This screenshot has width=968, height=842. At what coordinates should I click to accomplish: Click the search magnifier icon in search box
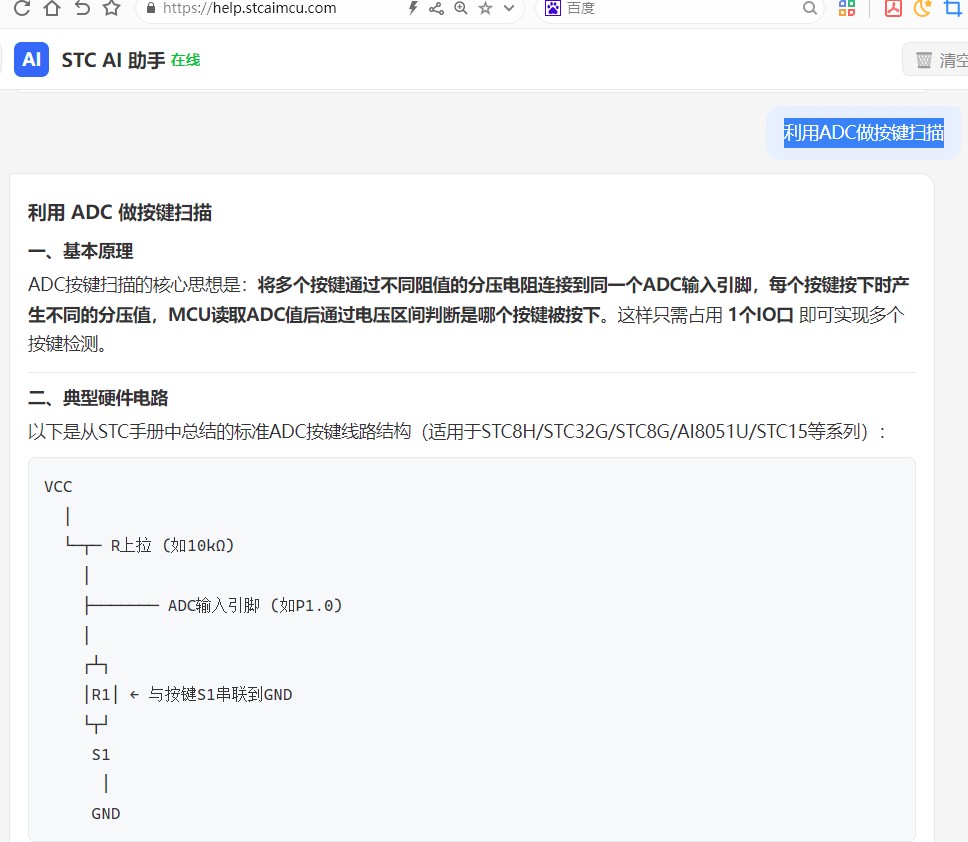tap(809, 8)
